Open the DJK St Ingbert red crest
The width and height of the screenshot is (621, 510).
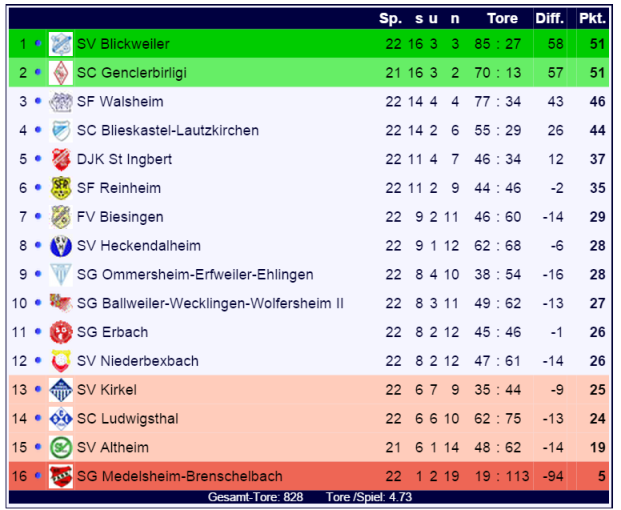pyautogui.click(x=61, y=159)
